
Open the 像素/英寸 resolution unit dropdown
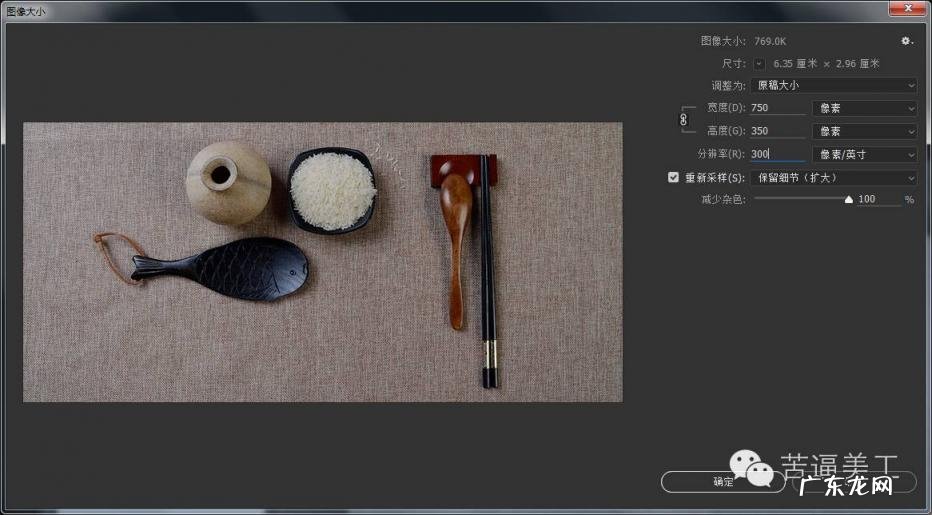pos(864,155)
